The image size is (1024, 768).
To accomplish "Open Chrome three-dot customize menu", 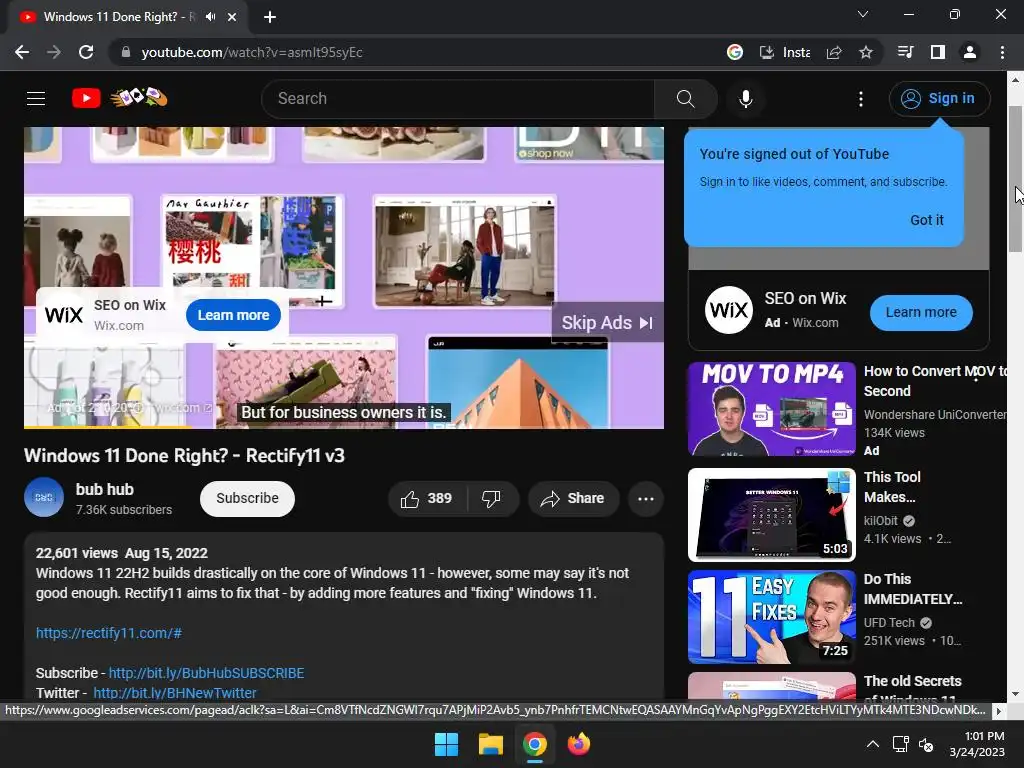I will (1002, 52).
